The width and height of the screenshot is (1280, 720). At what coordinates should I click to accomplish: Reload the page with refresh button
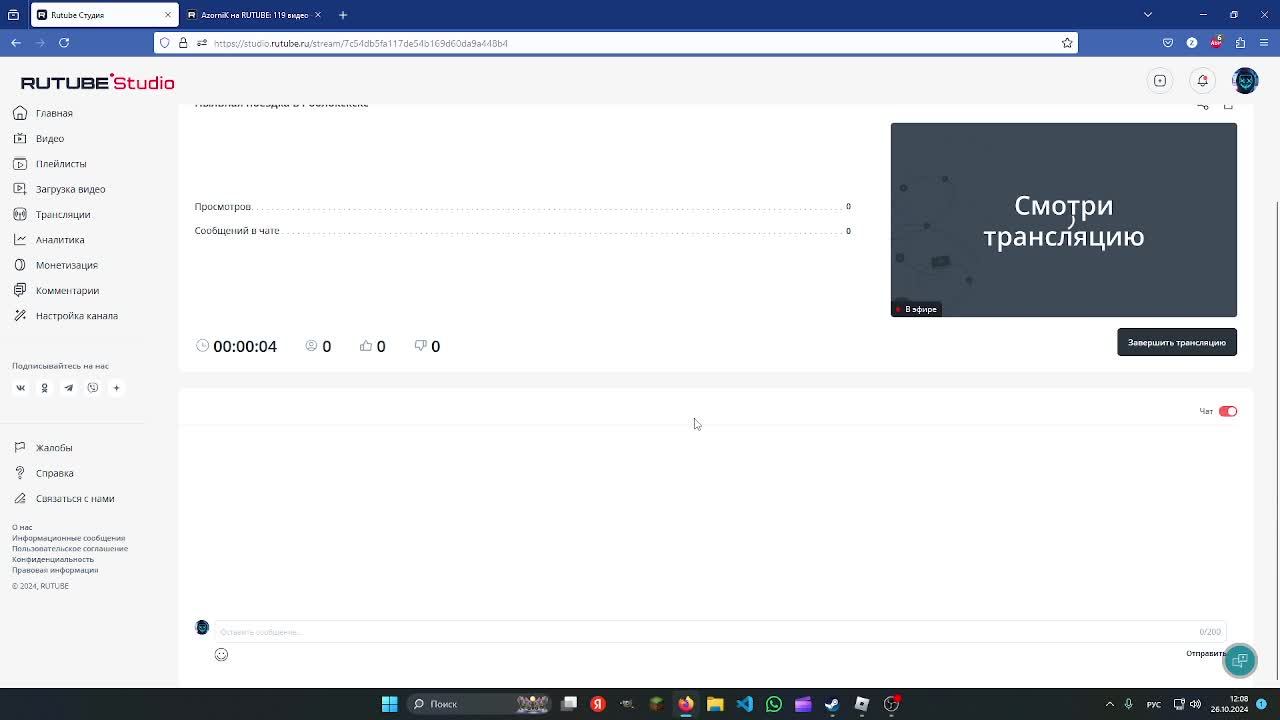[x=64, y=43]
